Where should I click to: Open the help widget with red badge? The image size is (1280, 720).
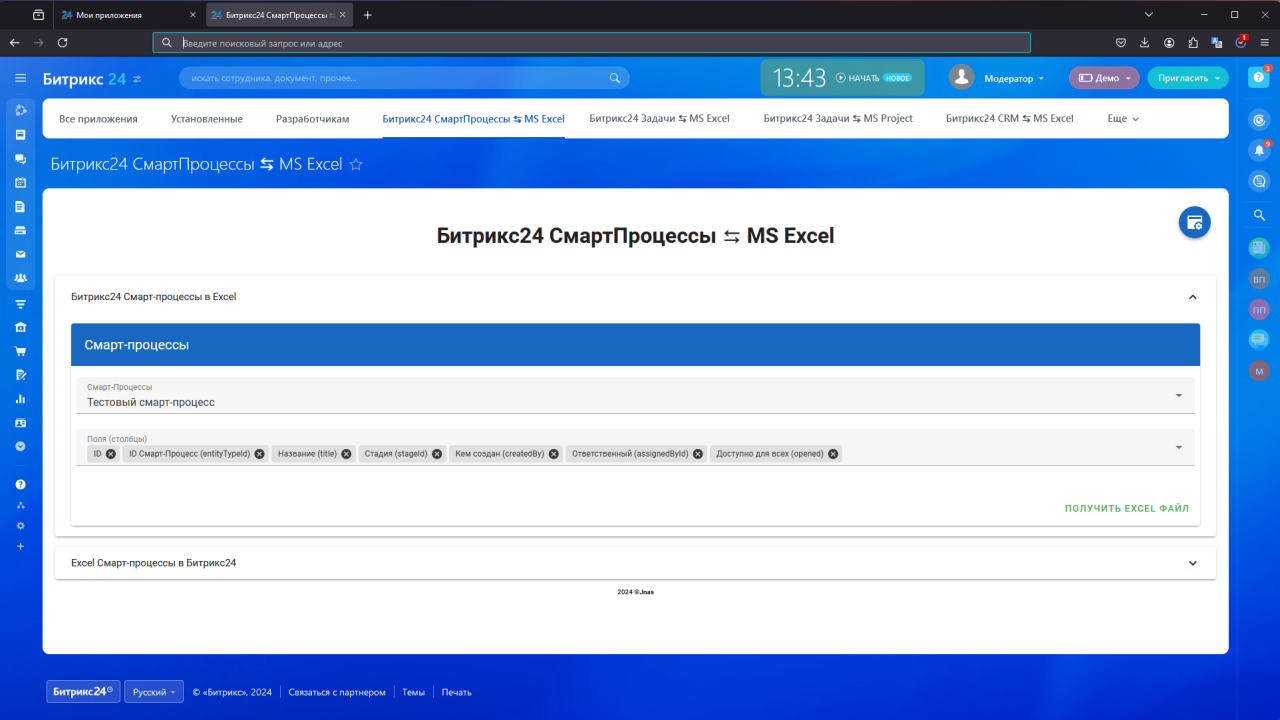coord(1259,78)
